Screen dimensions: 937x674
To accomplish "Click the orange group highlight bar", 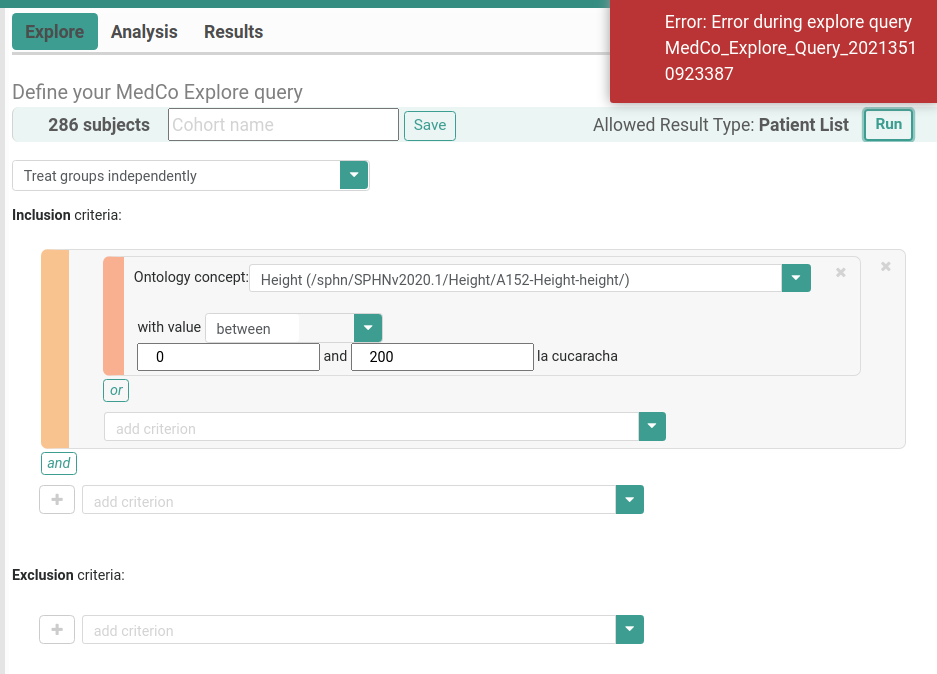I will 52,348.
